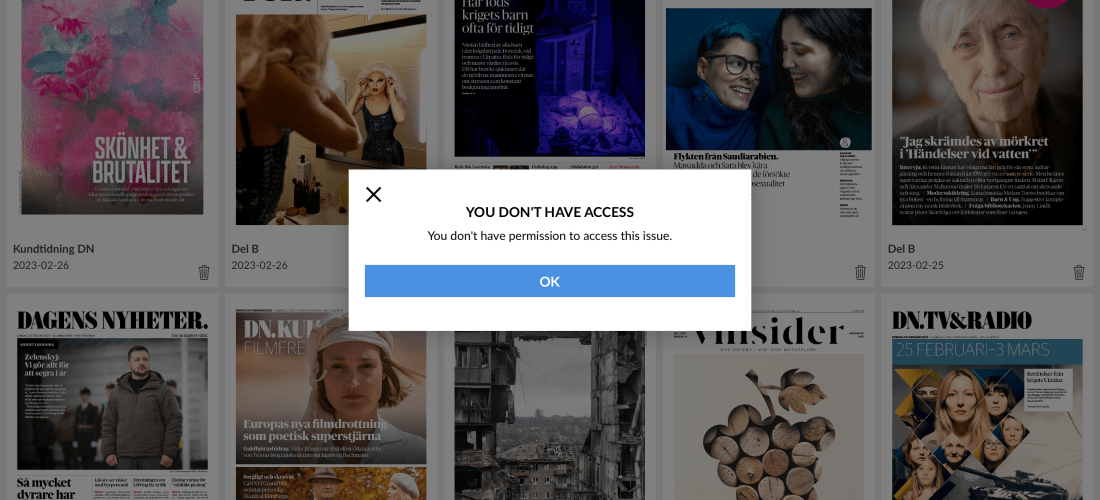Click trash icon for Del B 2023-02-25
Image resolution: width=1100 pixels, height=500 pixels.
(1079, 272)
